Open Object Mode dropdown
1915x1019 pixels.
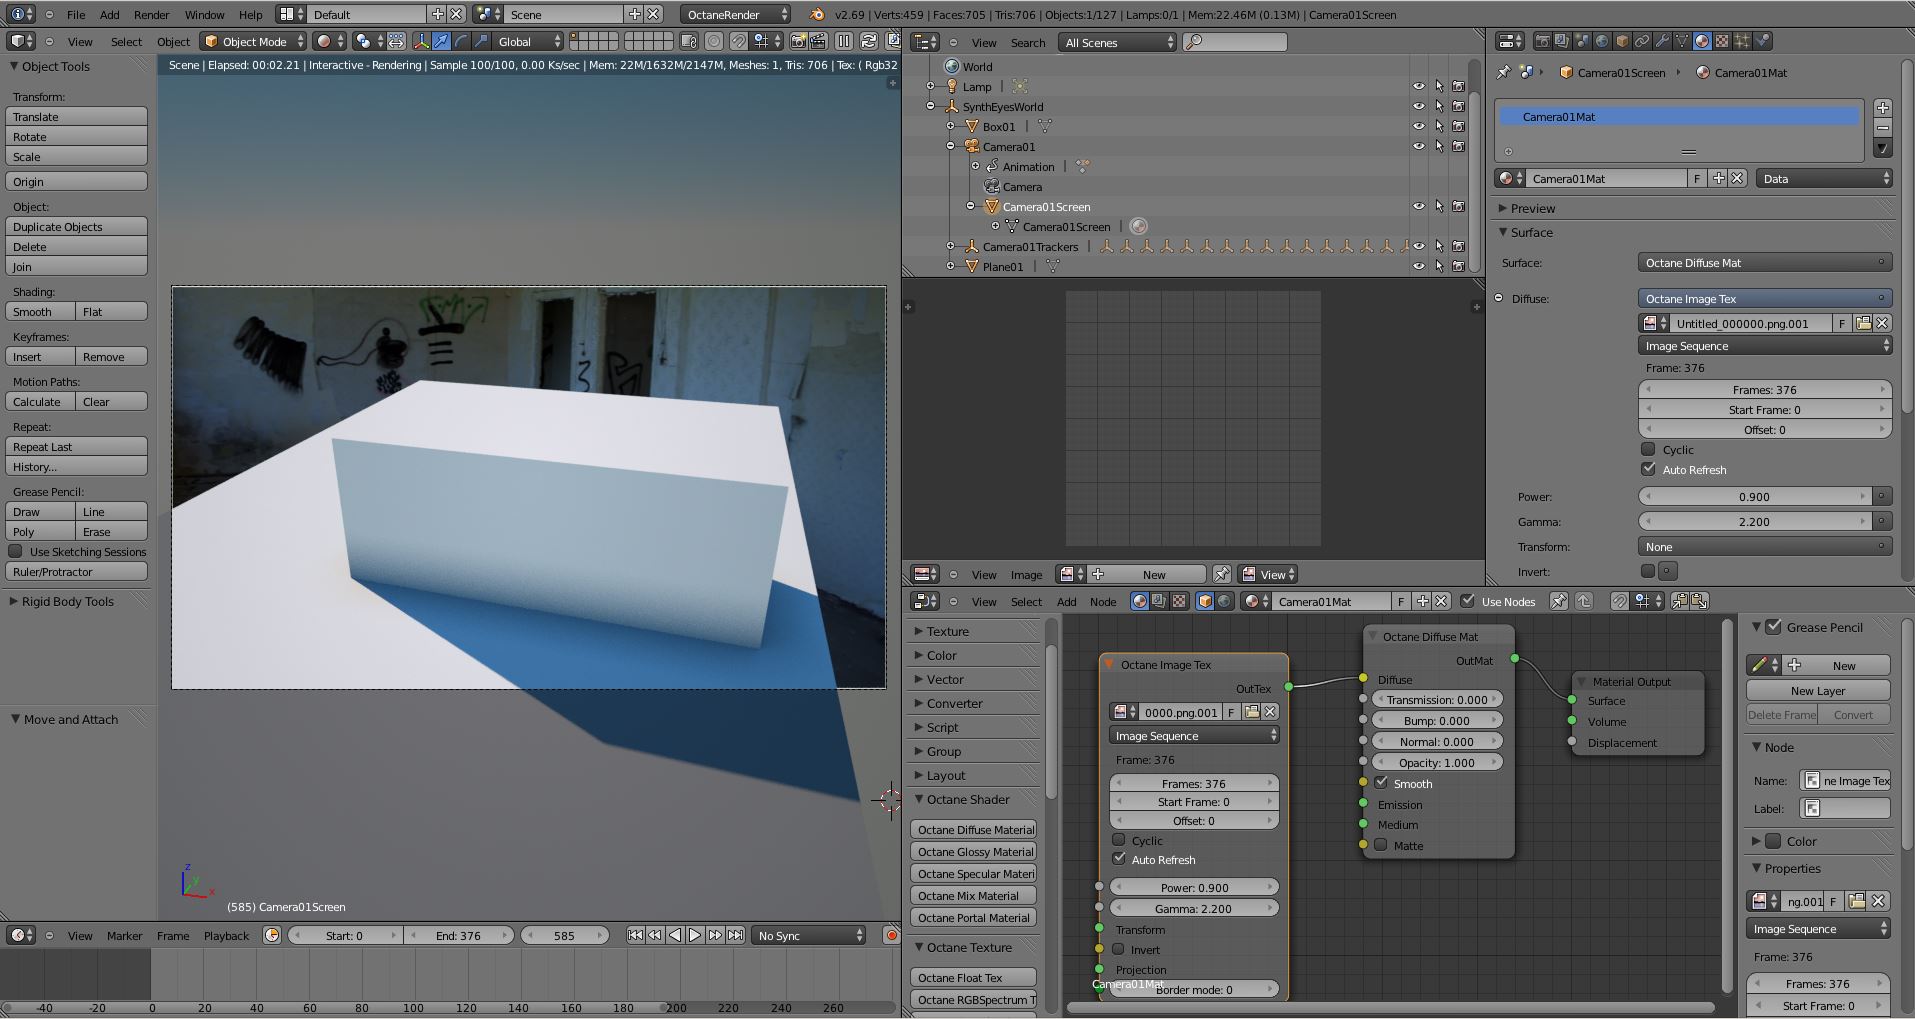point(253,41)
